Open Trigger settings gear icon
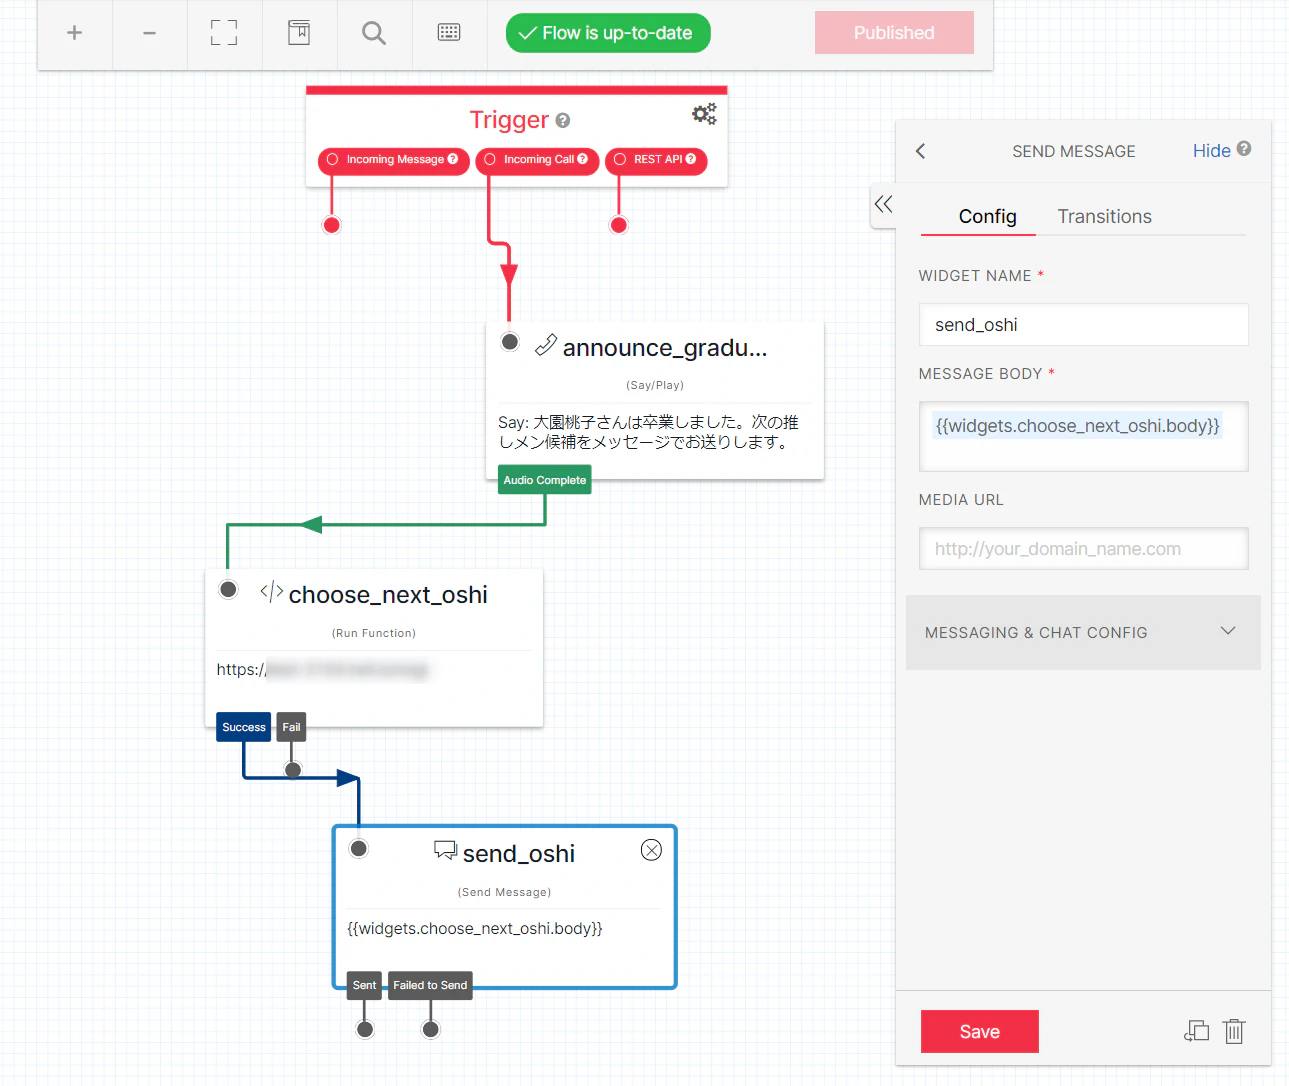The image size is (1289, 1086). pyautogui.click(x=704, y=114)
